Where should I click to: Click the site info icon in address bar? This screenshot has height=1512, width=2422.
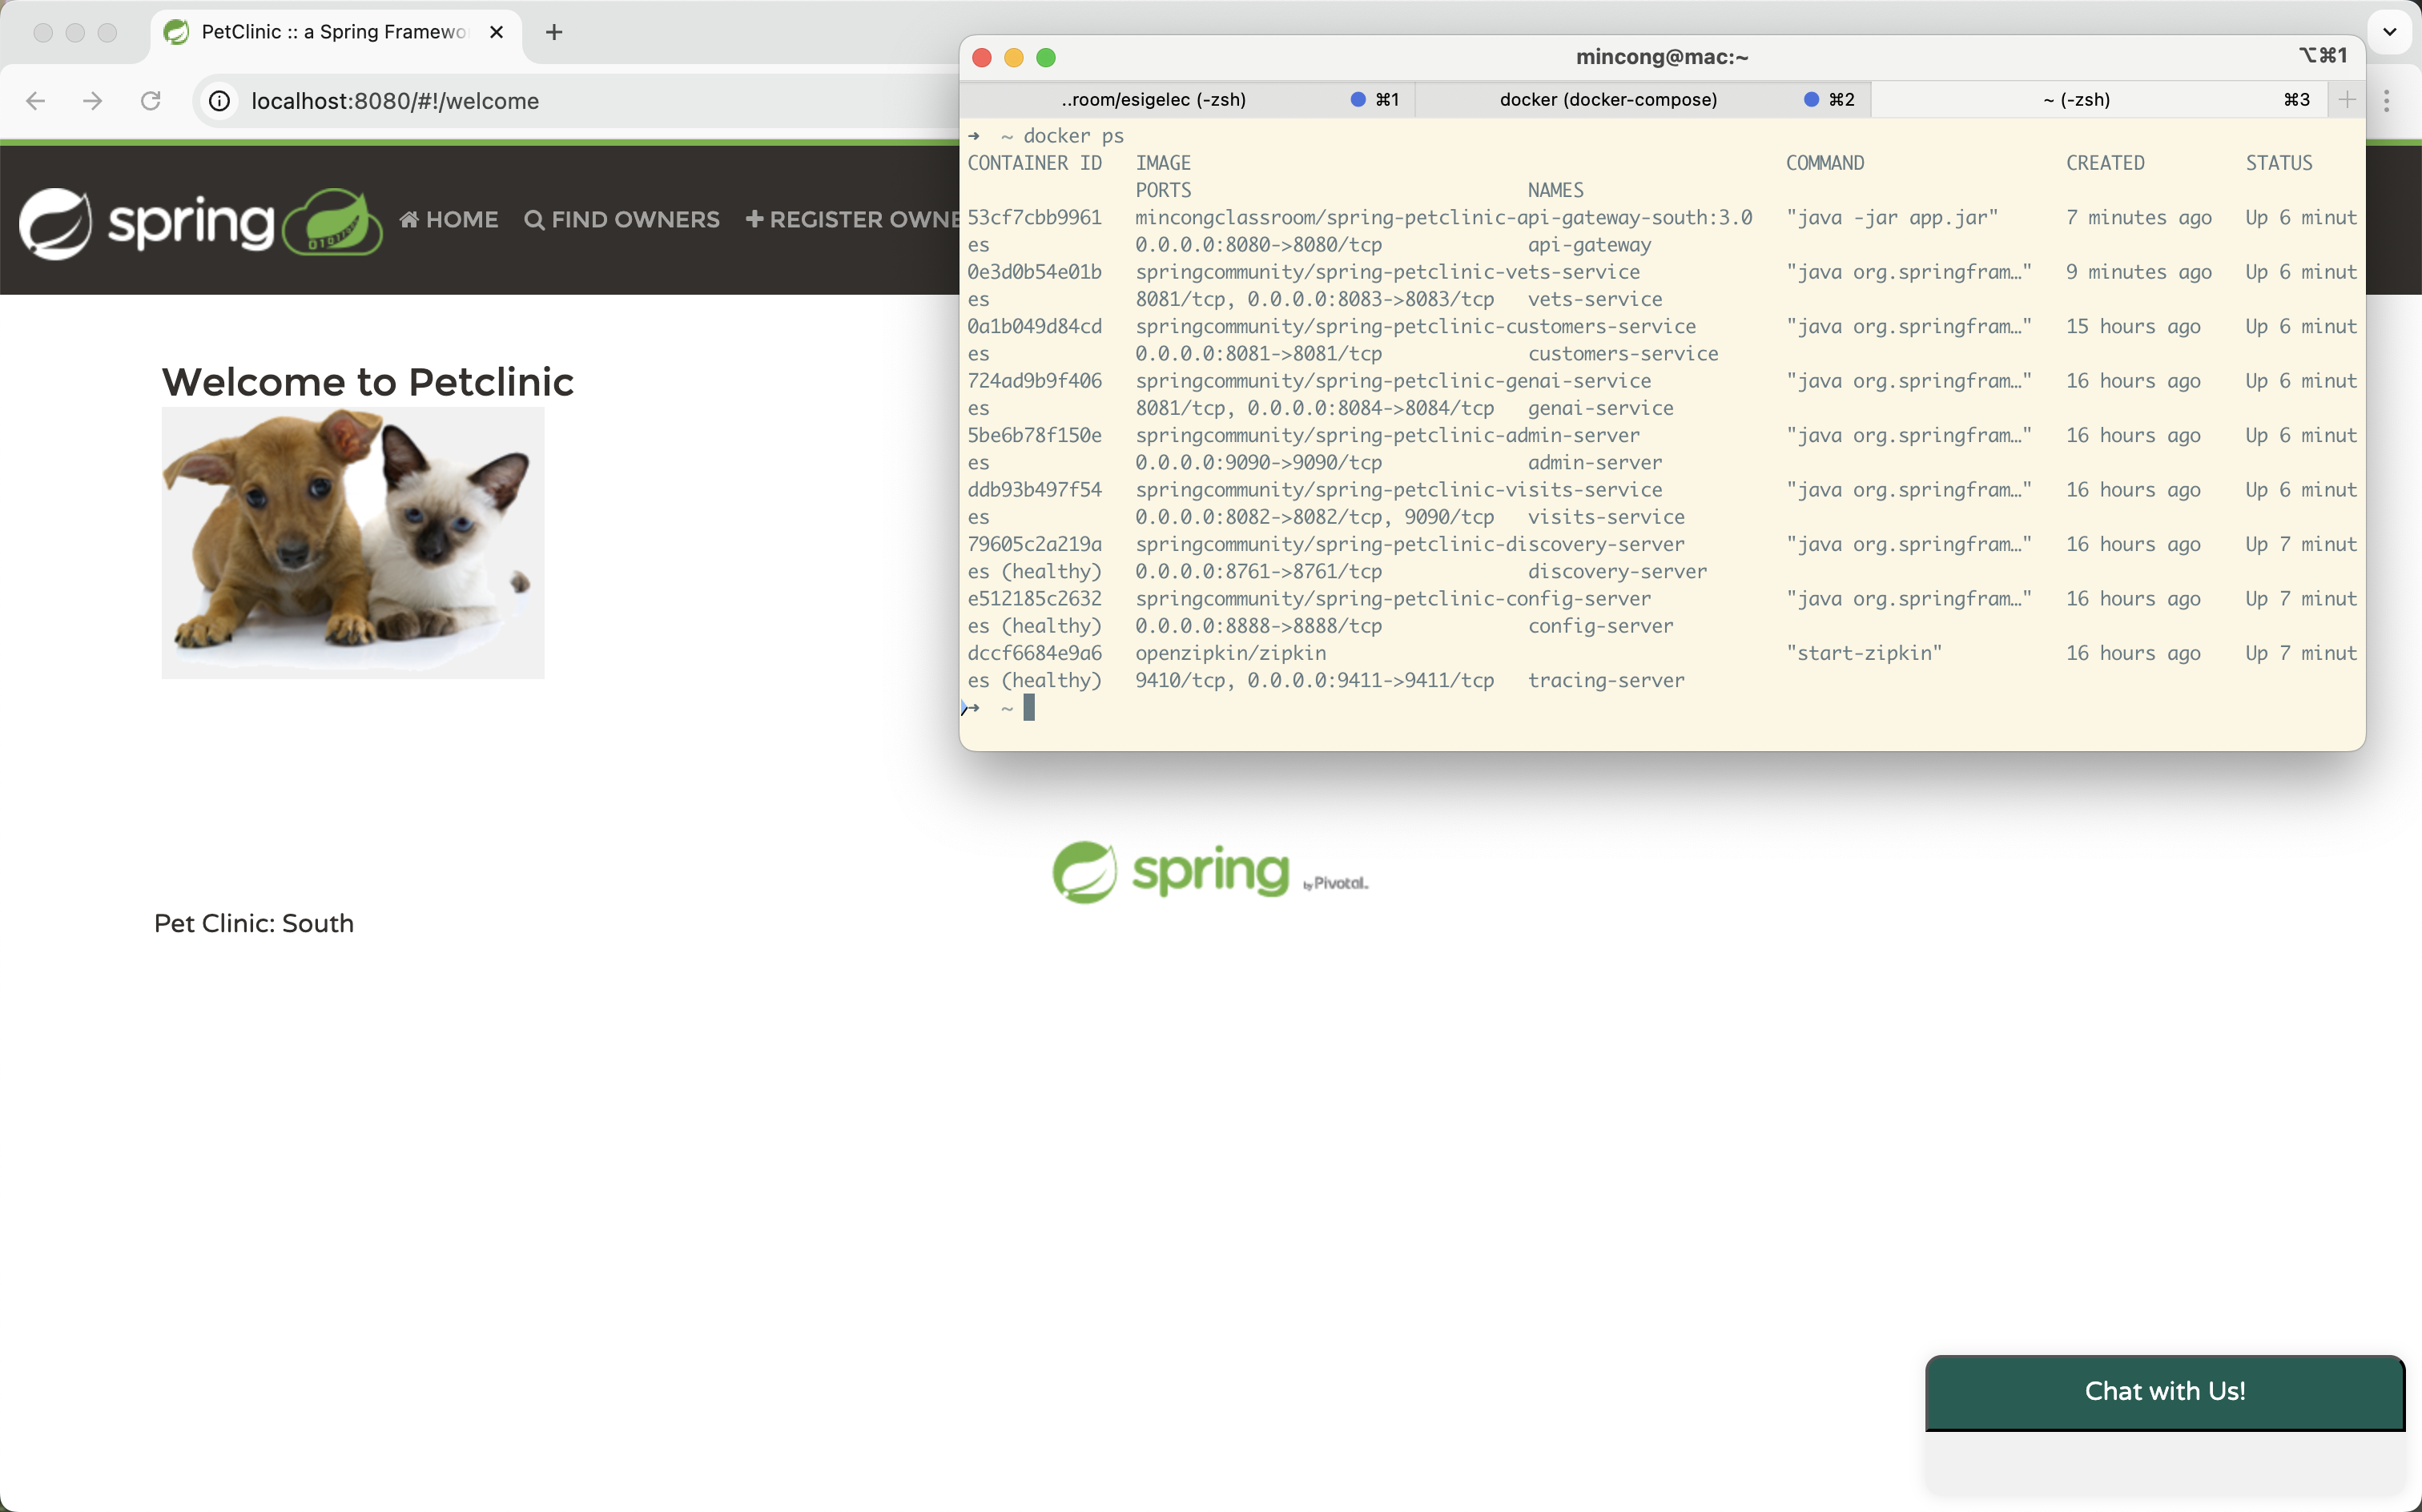pos(219,101)
